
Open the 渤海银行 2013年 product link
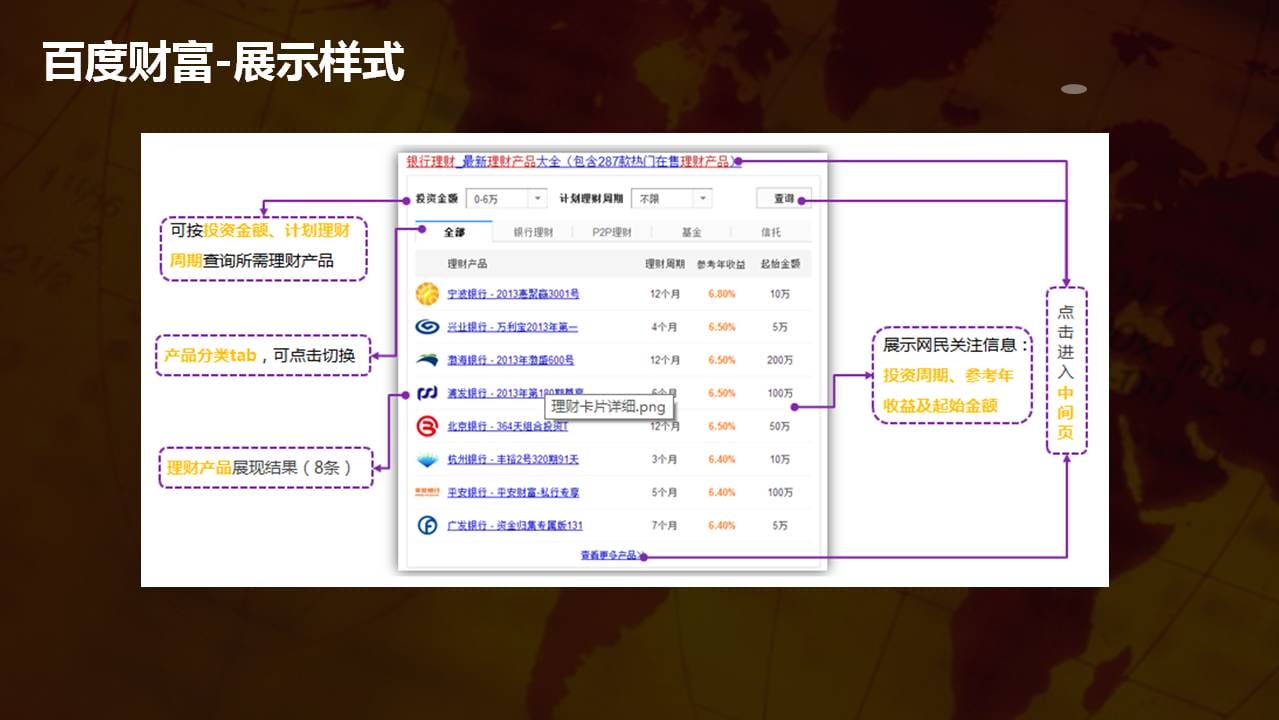(x=510, y=360)
